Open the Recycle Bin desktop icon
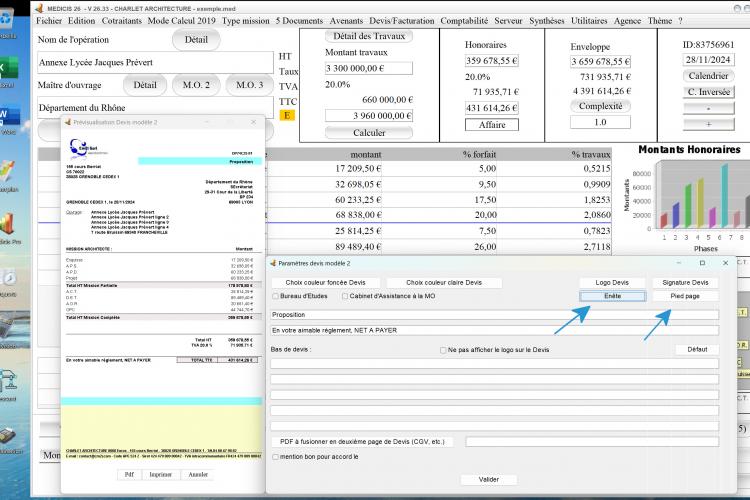This screenshot has width=750, height=500. pos(7,22)
